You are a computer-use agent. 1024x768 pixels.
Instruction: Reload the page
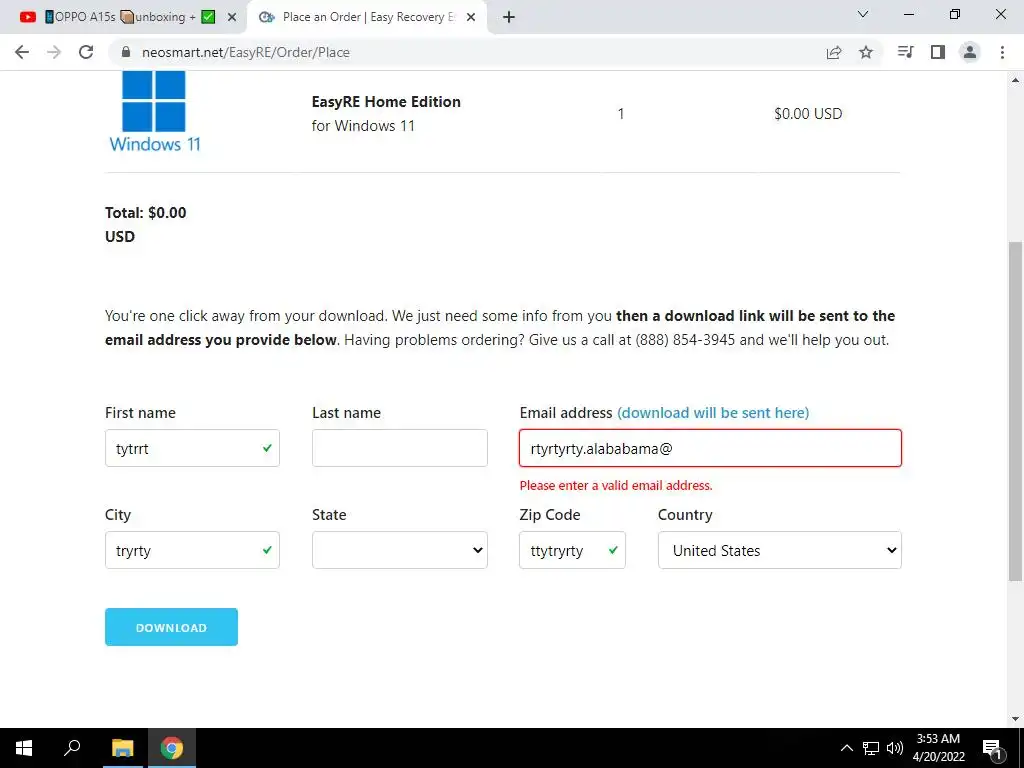86,52
